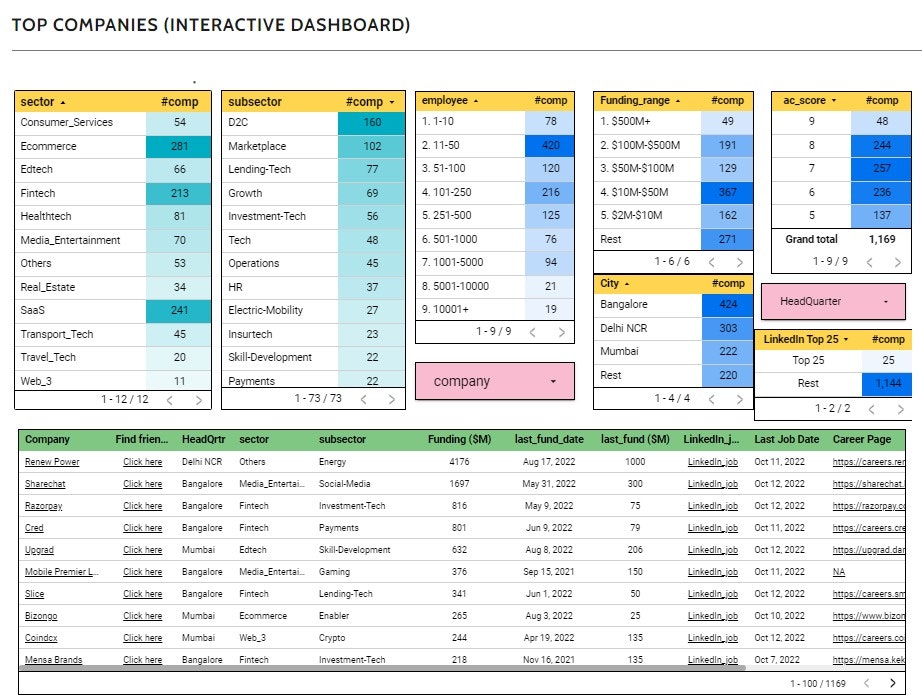Viewport: 922px width, 699px height.
Task: Open LinkedIn_job link for Upgrad
Action: point(713,550)
